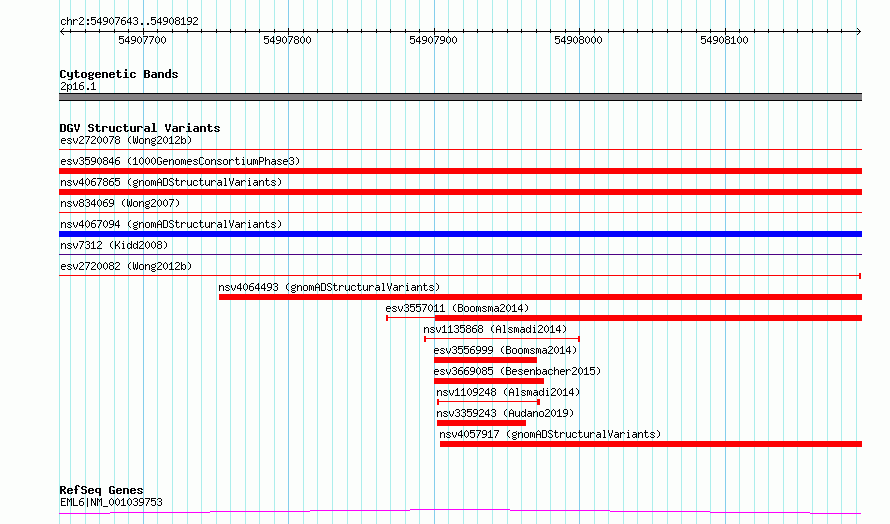Open the Cytogenetic Bands track heading
890x524 pixels.
(119, 74)
